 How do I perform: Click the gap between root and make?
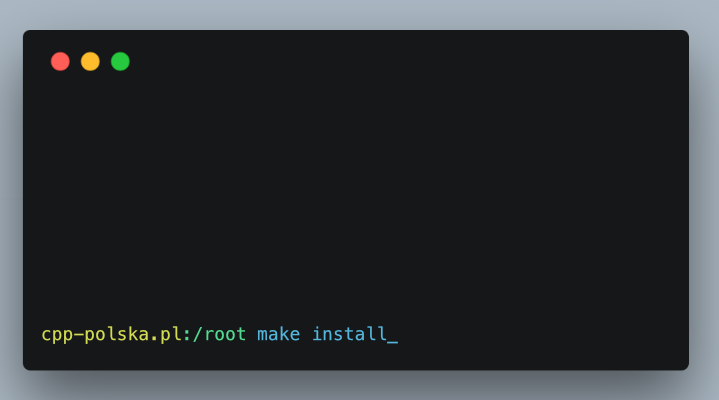tap(252, 334)
